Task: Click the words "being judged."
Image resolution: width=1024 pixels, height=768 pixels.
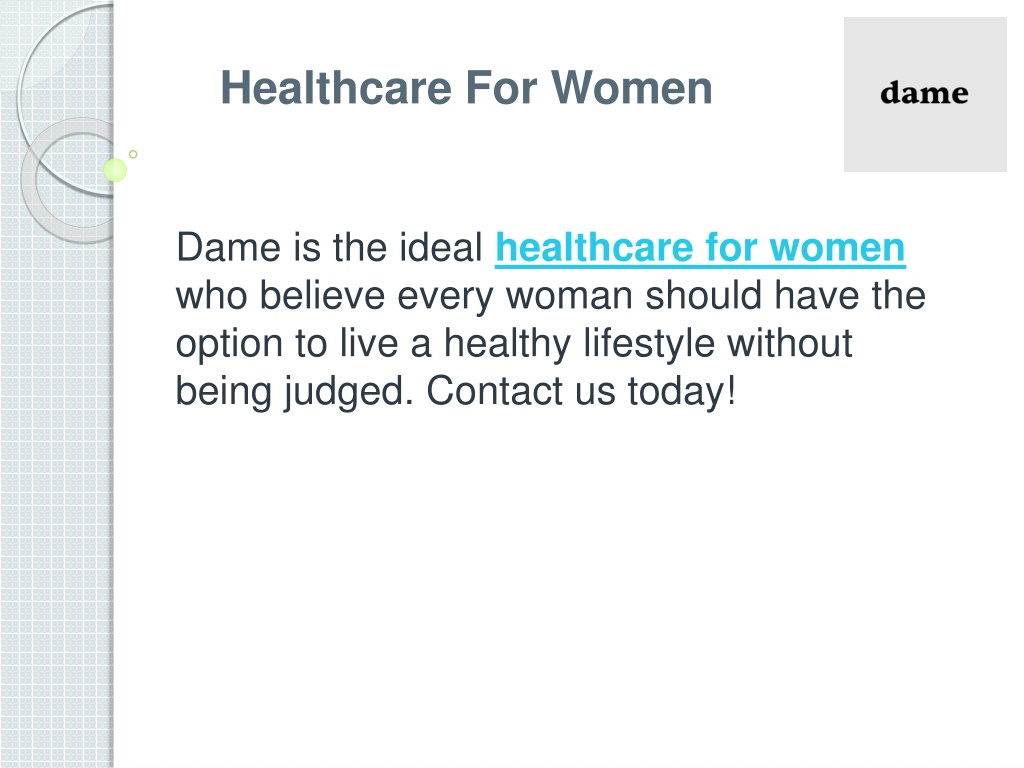Action: coord(295,392)
